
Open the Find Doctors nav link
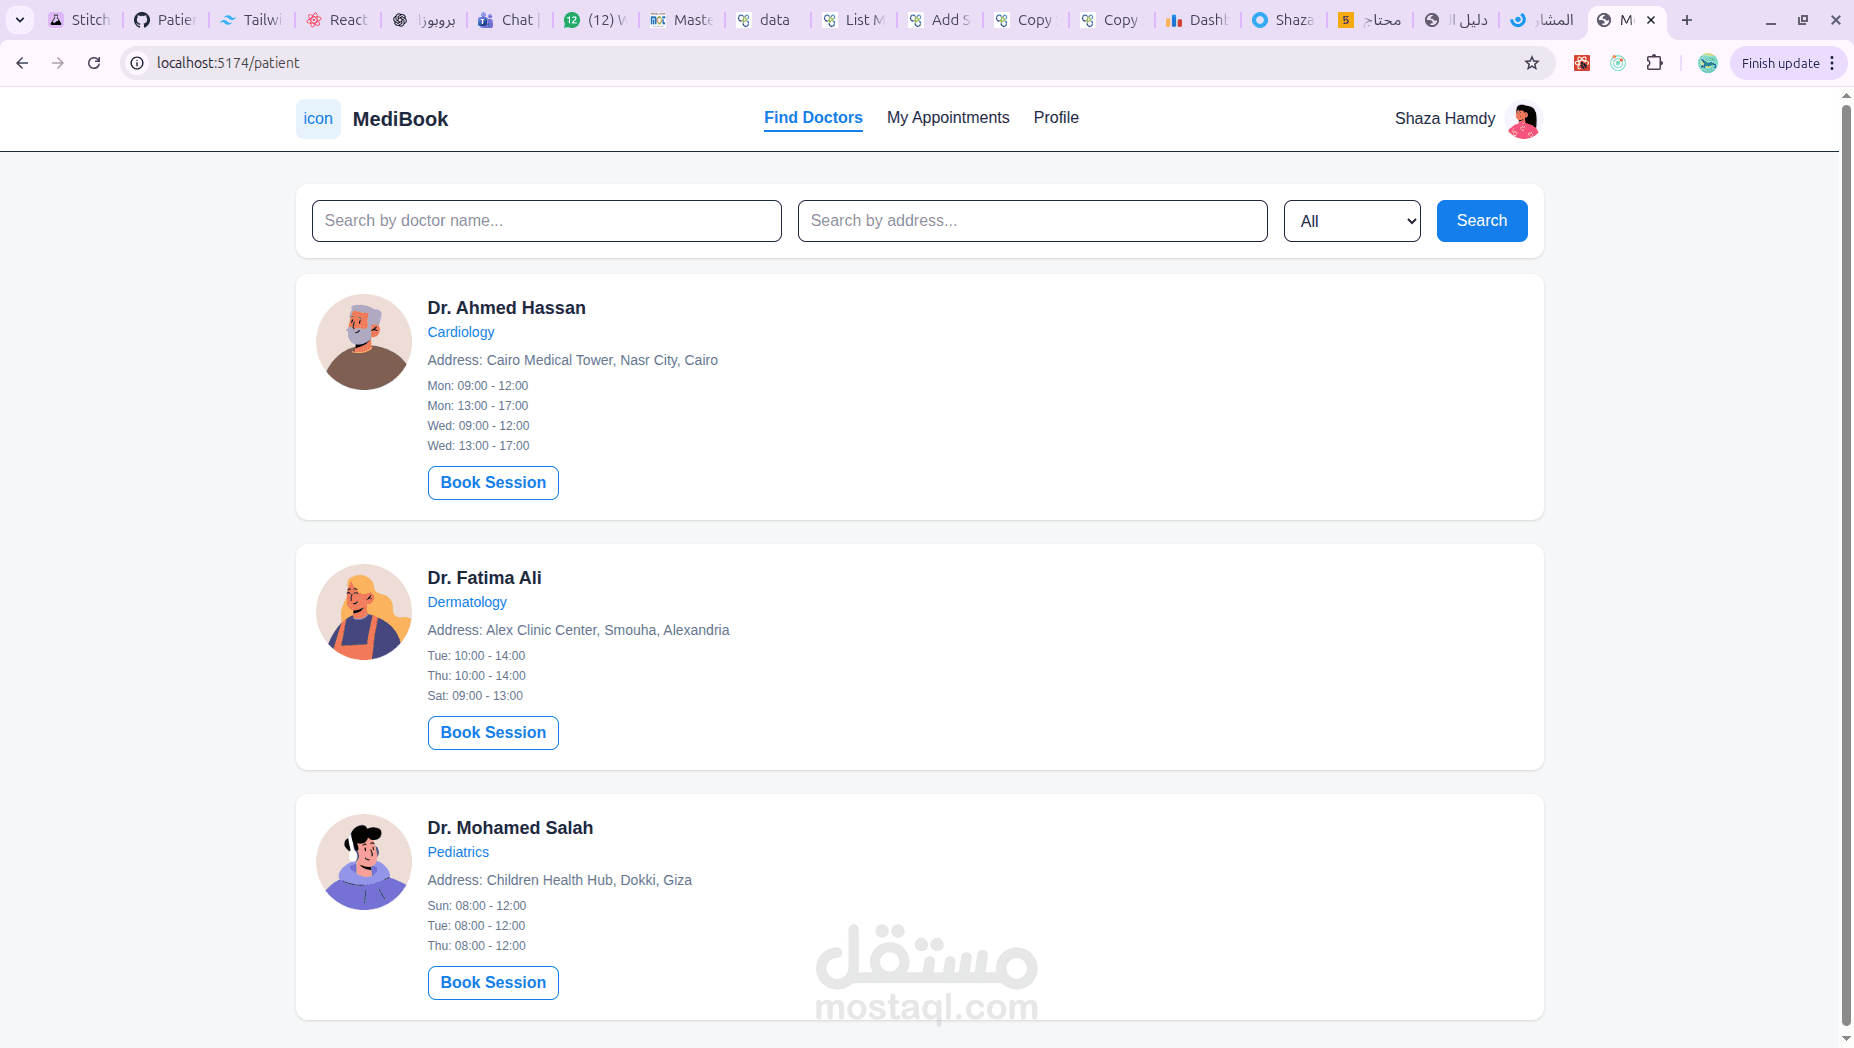click(x=813, y=118)
